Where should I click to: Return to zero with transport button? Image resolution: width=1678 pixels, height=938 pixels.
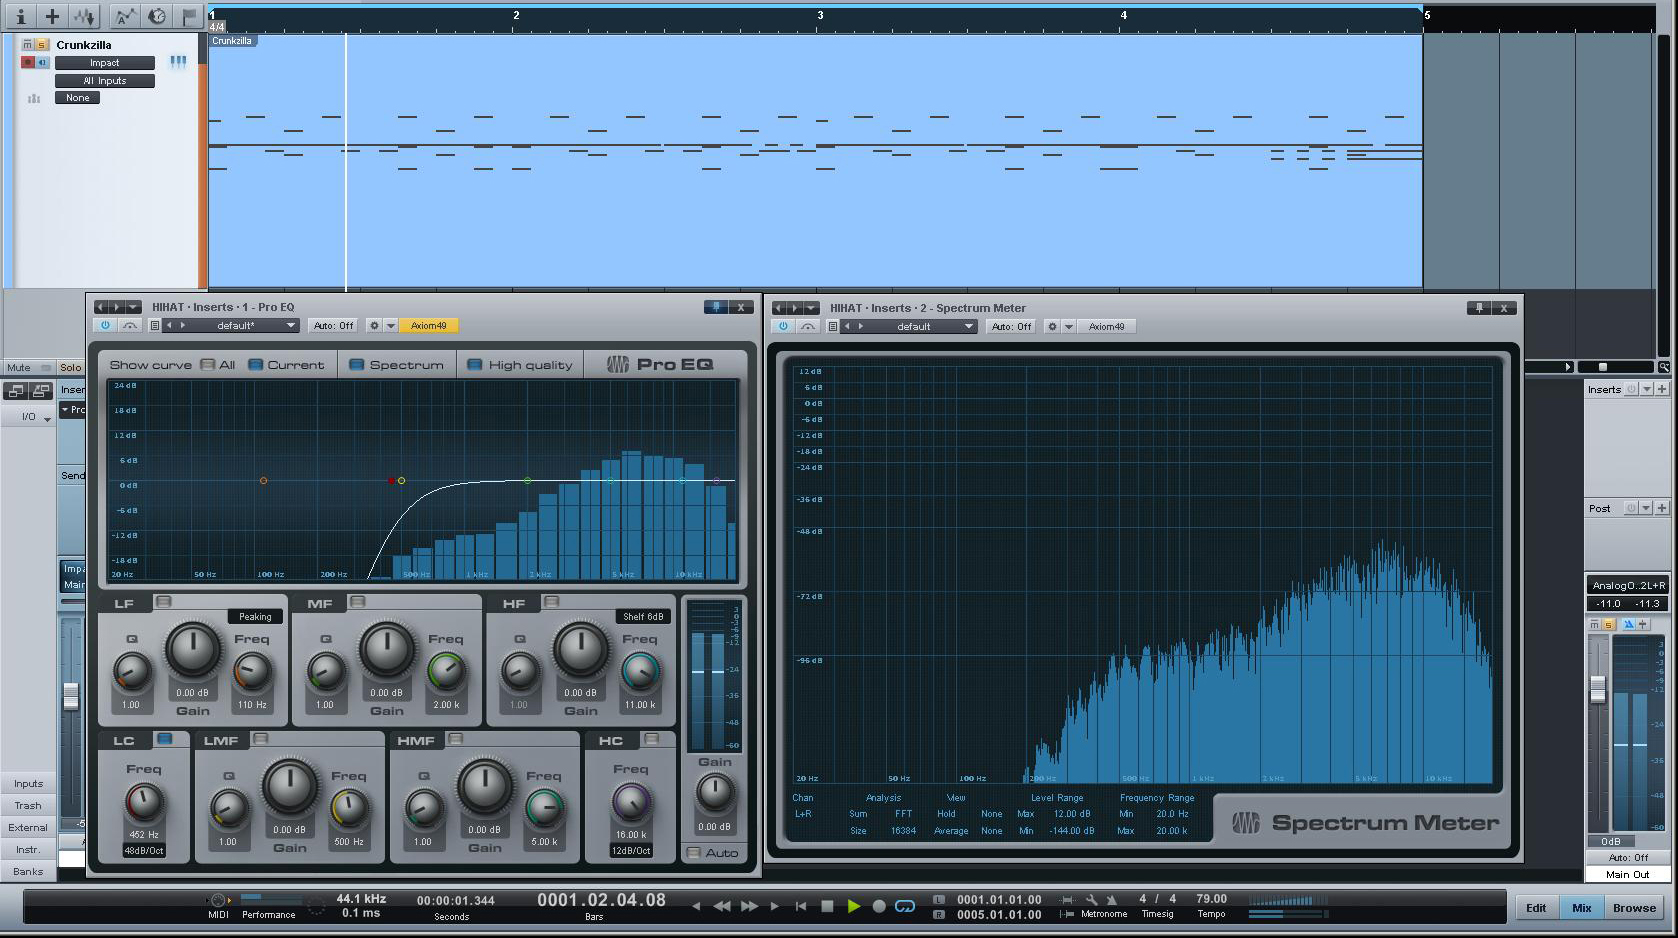[801, 906]
